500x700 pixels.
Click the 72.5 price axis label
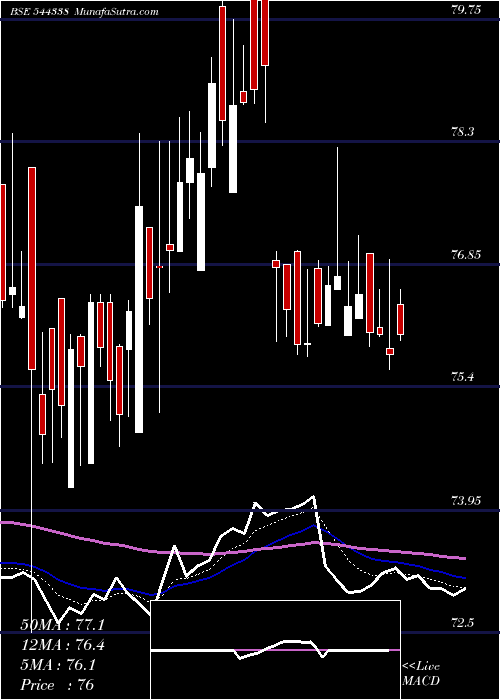tap(463, 623)
